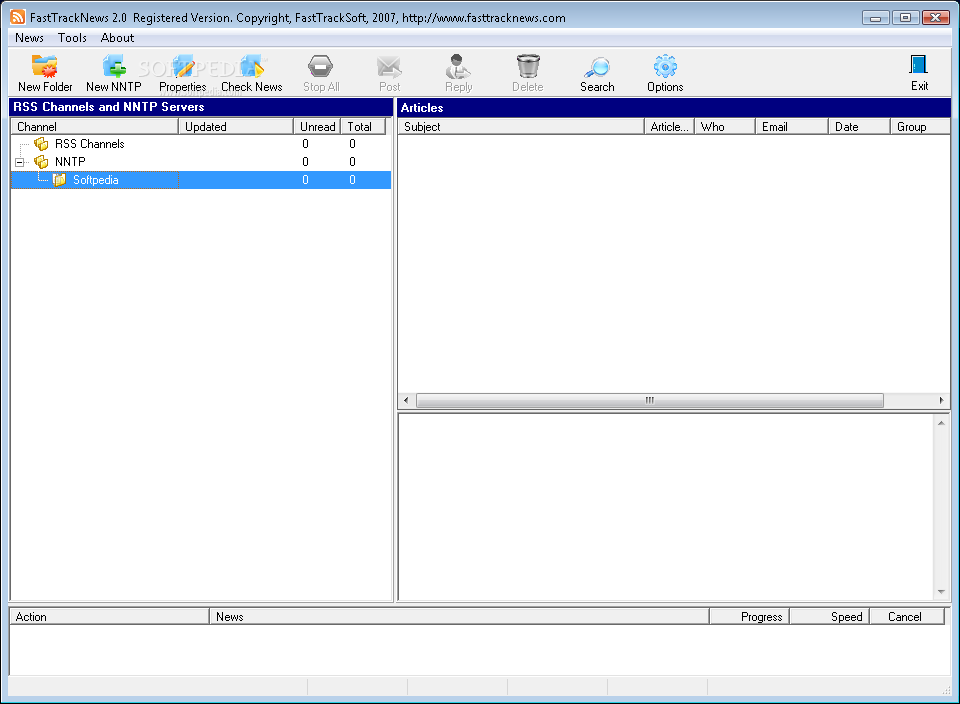
Task: Open Options via the gear icon
Action: pyautogui.click(x=665, y=67)
